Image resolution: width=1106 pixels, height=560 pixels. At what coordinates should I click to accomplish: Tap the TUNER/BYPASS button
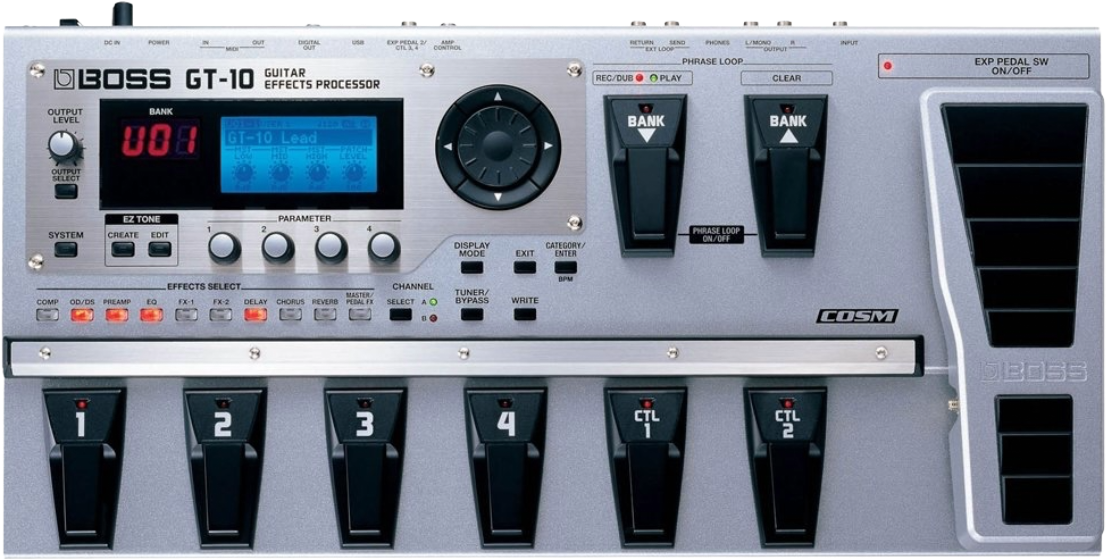(472, 315)
